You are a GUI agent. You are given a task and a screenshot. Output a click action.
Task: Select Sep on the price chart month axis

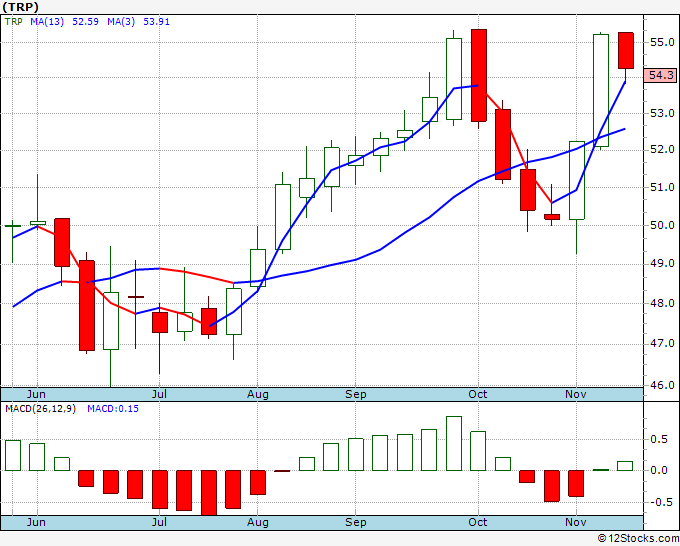pos(356,394)
